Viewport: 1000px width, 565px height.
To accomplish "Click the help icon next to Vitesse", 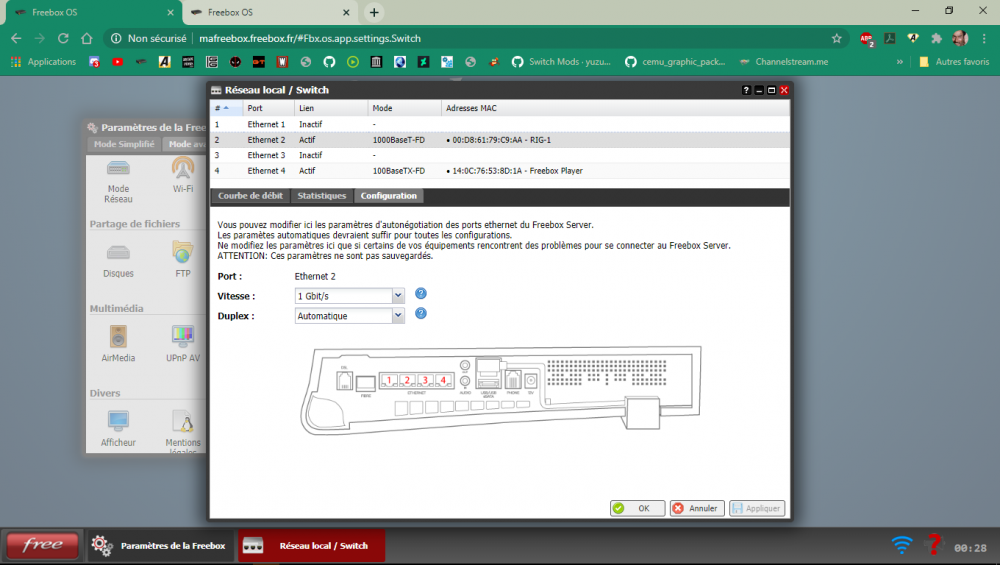I will [x=421, y=294].
